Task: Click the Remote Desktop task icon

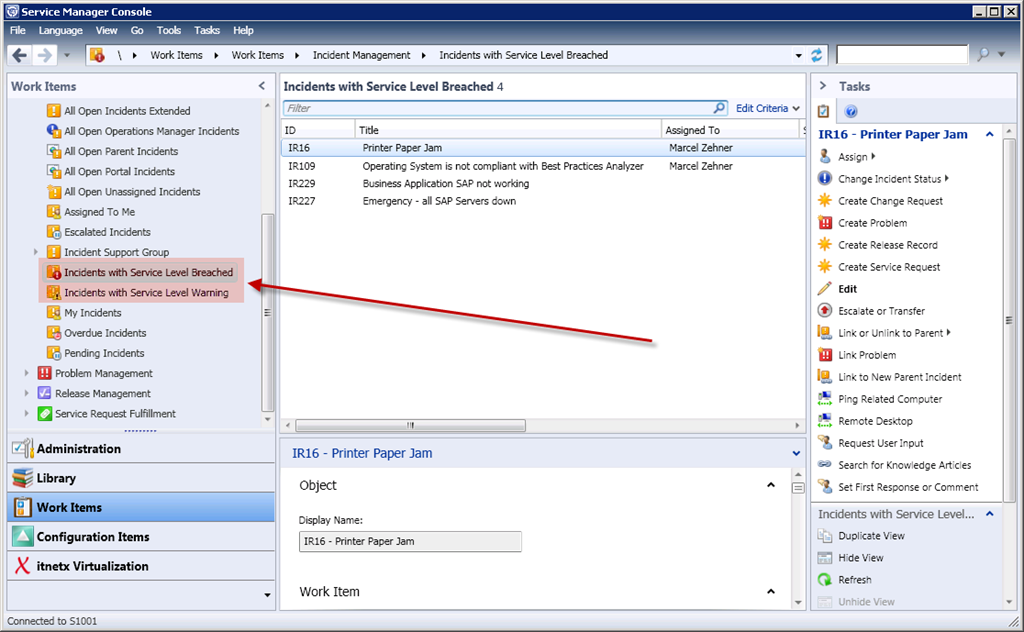Action: [825, 421]
